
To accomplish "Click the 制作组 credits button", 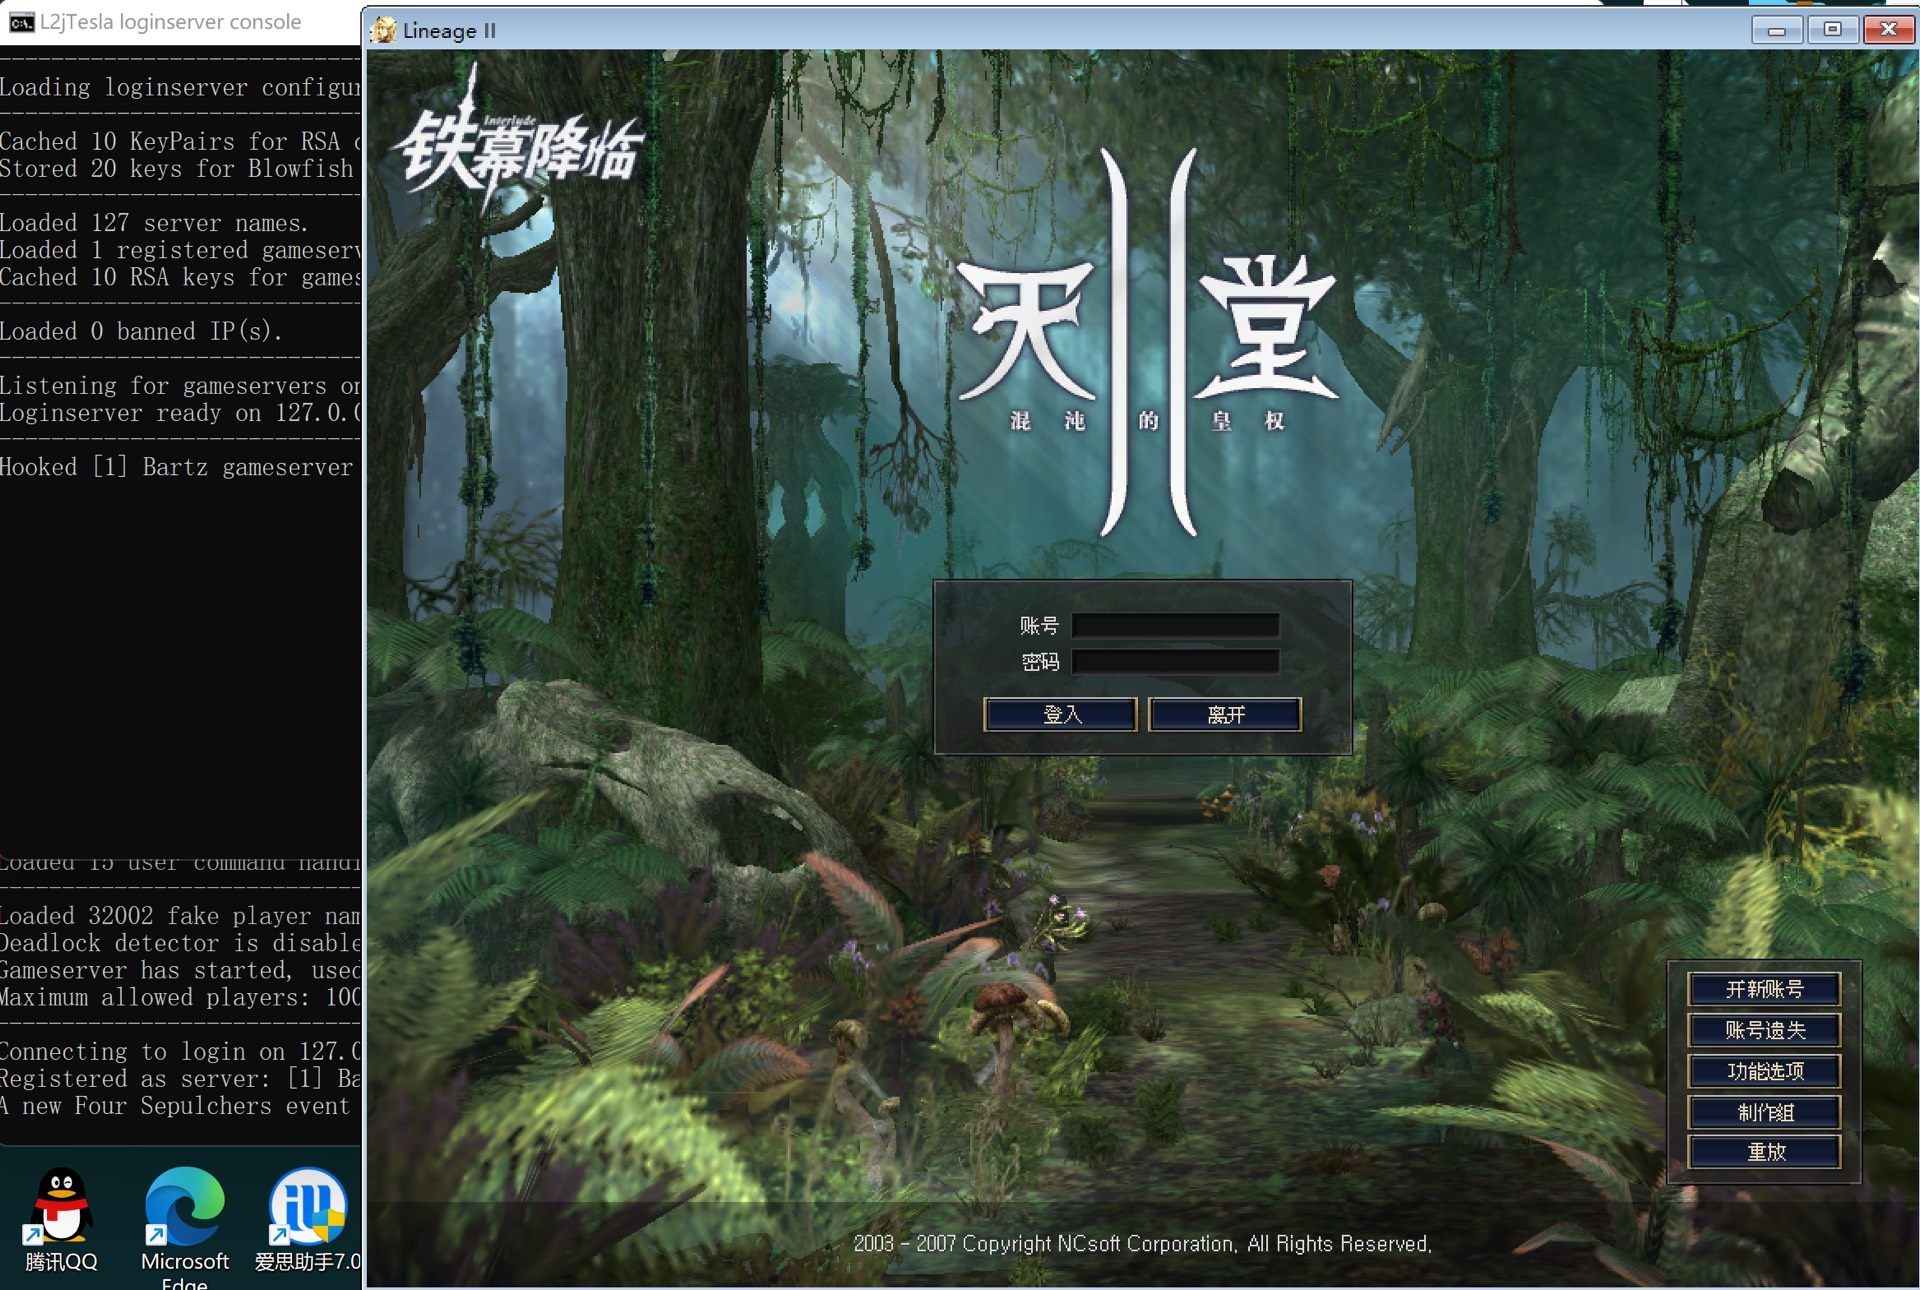I will pos(1764,1112).
